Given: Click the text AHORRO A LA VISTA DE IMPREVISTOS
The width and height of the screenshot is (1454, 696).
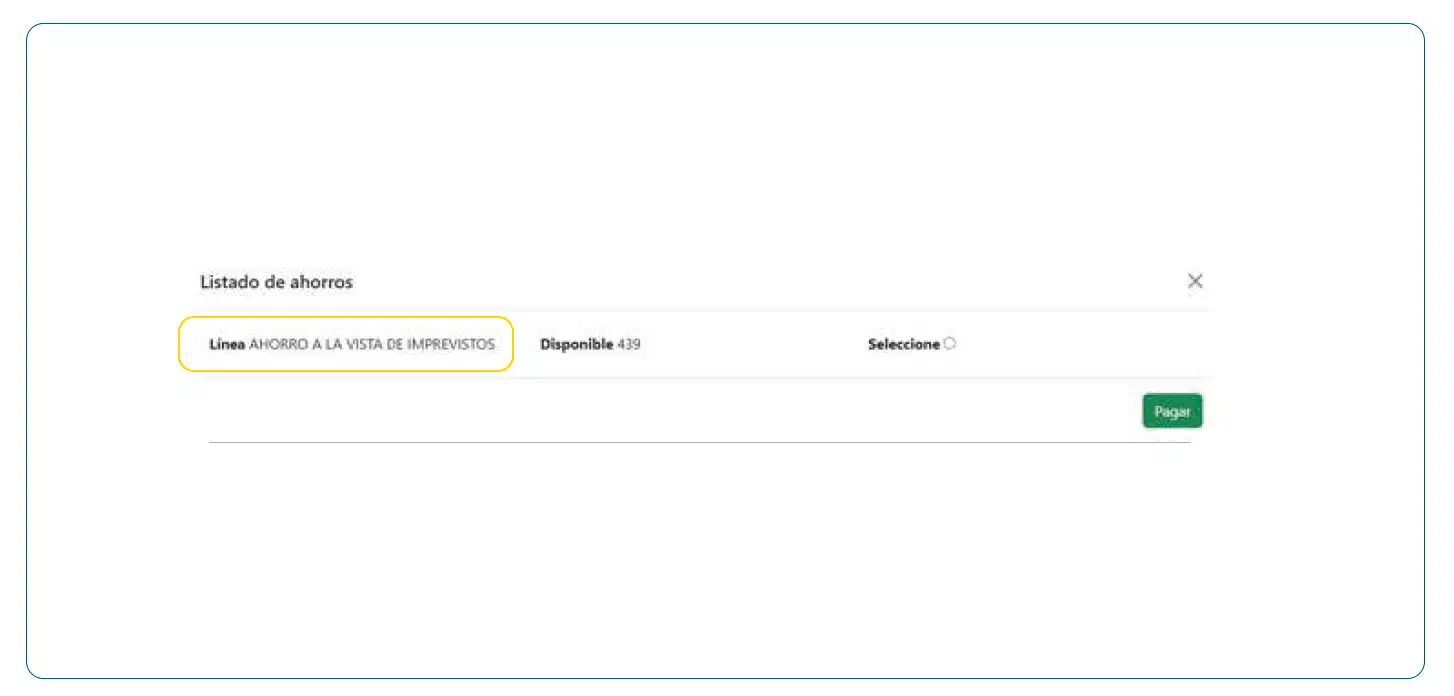Looking at the screenshot, I should pyautogui.click(x=372, y=344).
